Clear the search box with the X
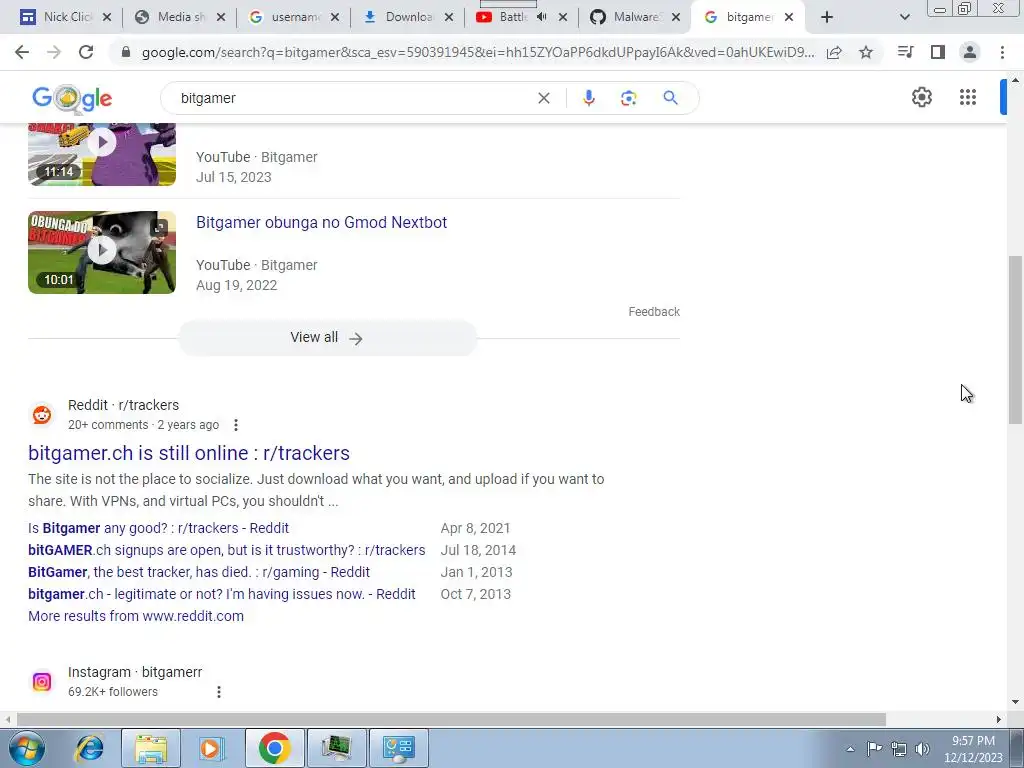The width and height of the screenshot is (1024, 768). (x=543, y=98)
